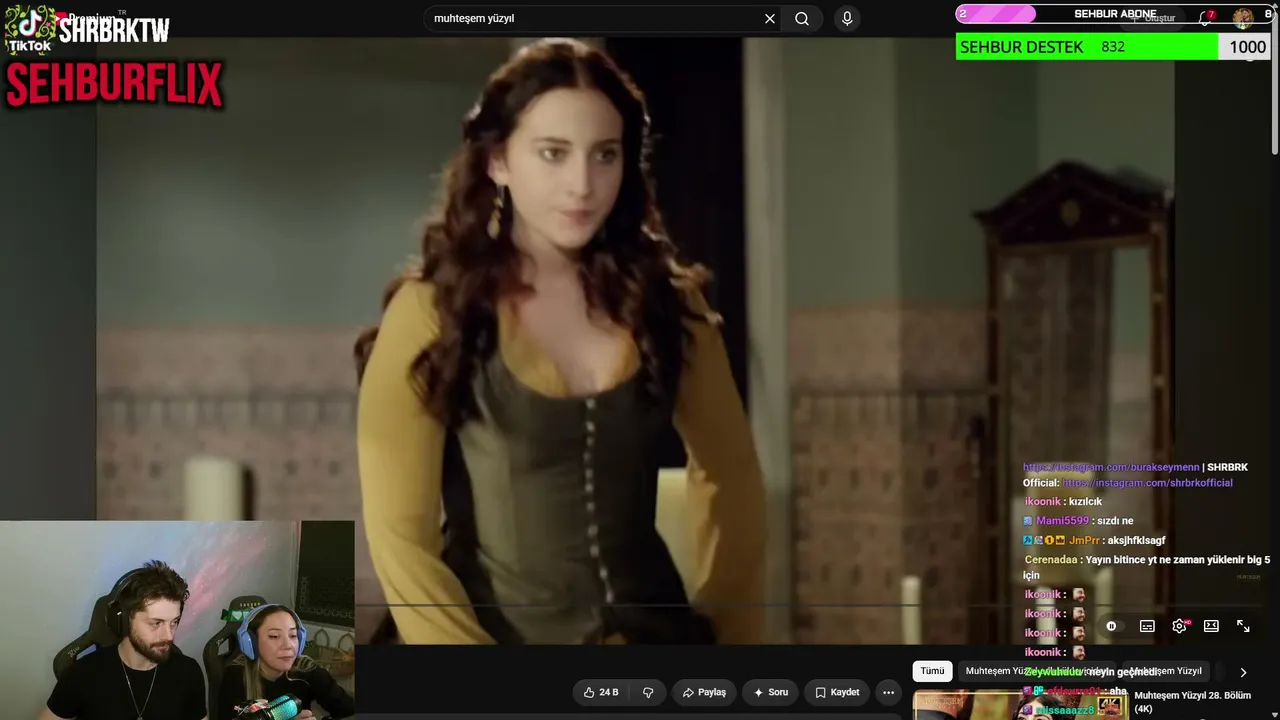1280x720 pixels.
Task: Click chat username JmPrr
Action: tap(1084, 541)
